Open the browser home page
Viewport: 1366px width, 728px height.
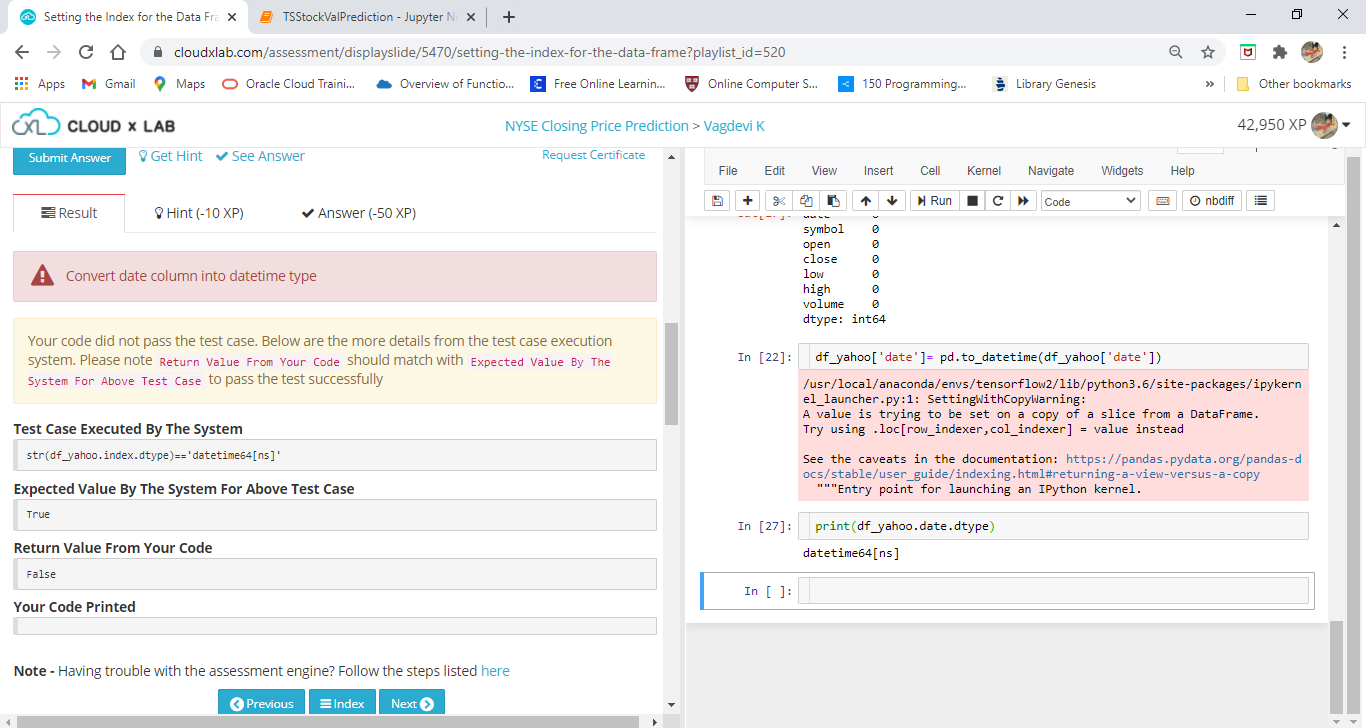coord(118,52)
